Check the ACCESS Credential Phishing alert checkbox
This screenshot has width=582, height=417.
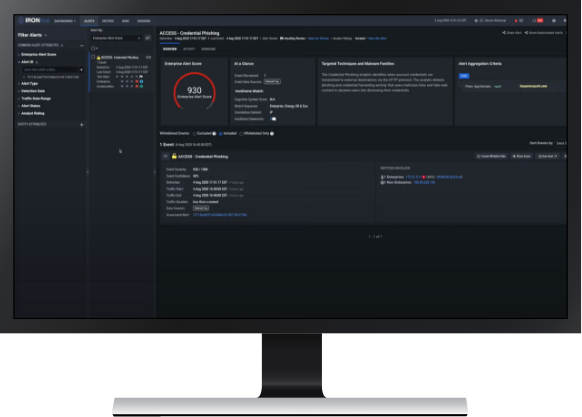click(93, 57)
